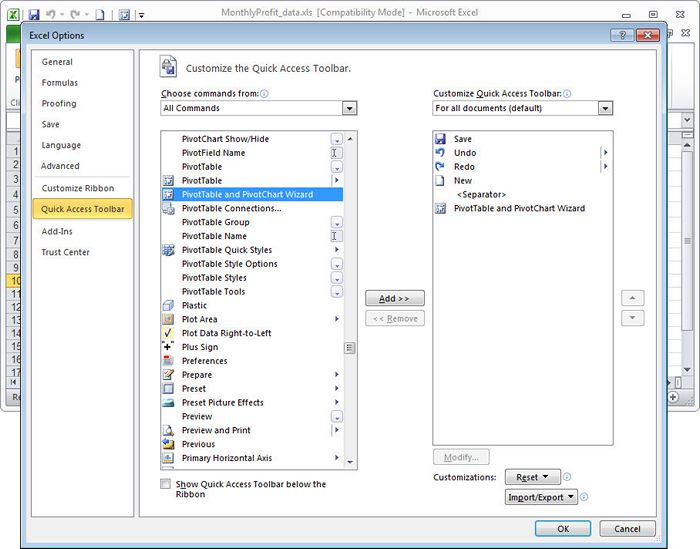Select the Preset Picture Effects icon
Image resolution: width=700 pixels, height=549 pixels.
pos(168,403)
